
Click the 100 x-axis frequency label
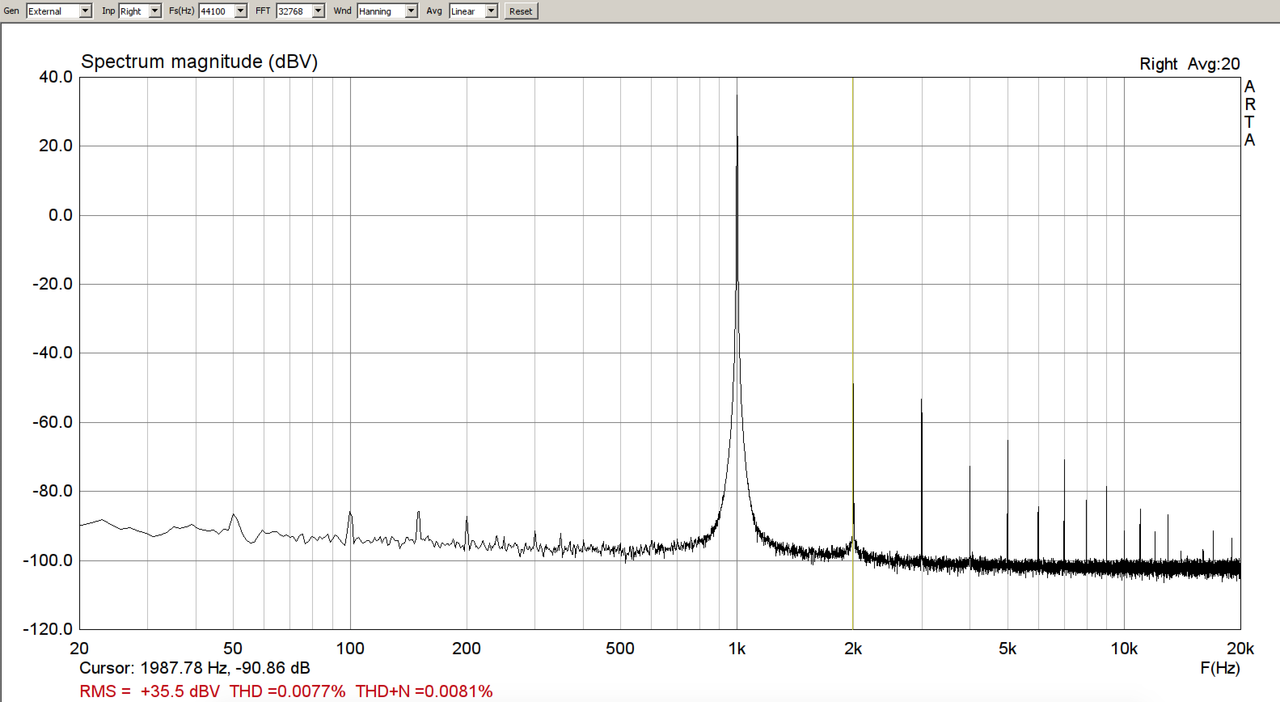(x=350, y=648)
